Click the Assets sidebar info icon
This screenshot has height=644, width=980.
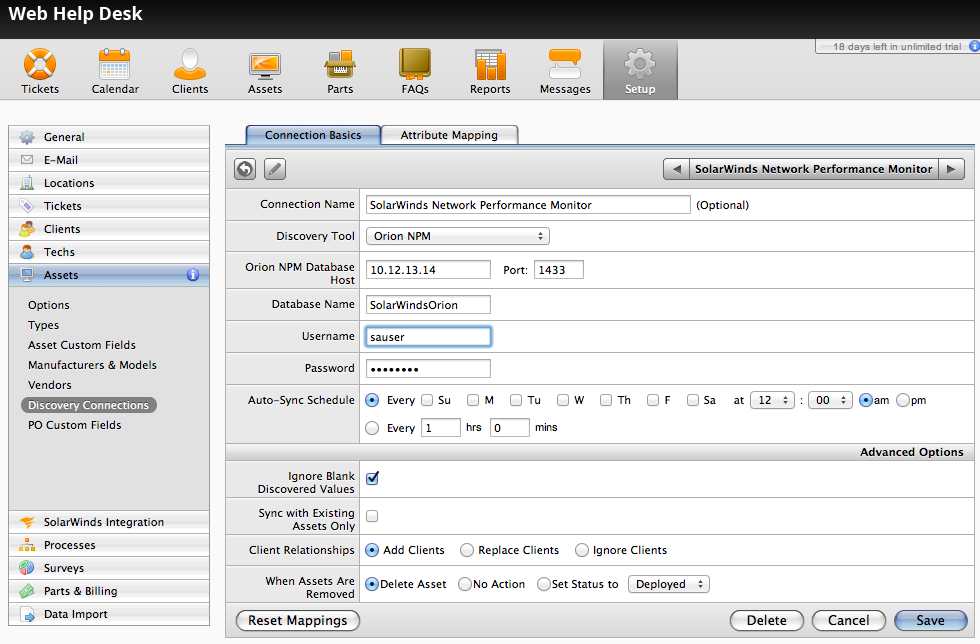click(192, 274)
